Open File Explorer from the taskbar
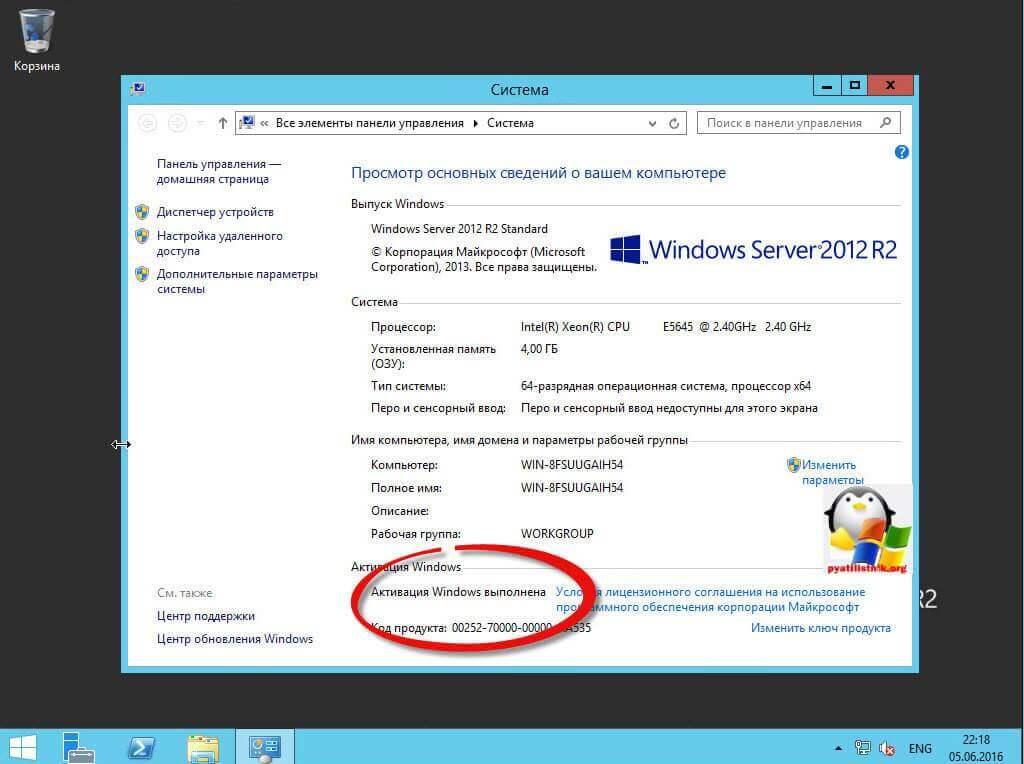 203,747
